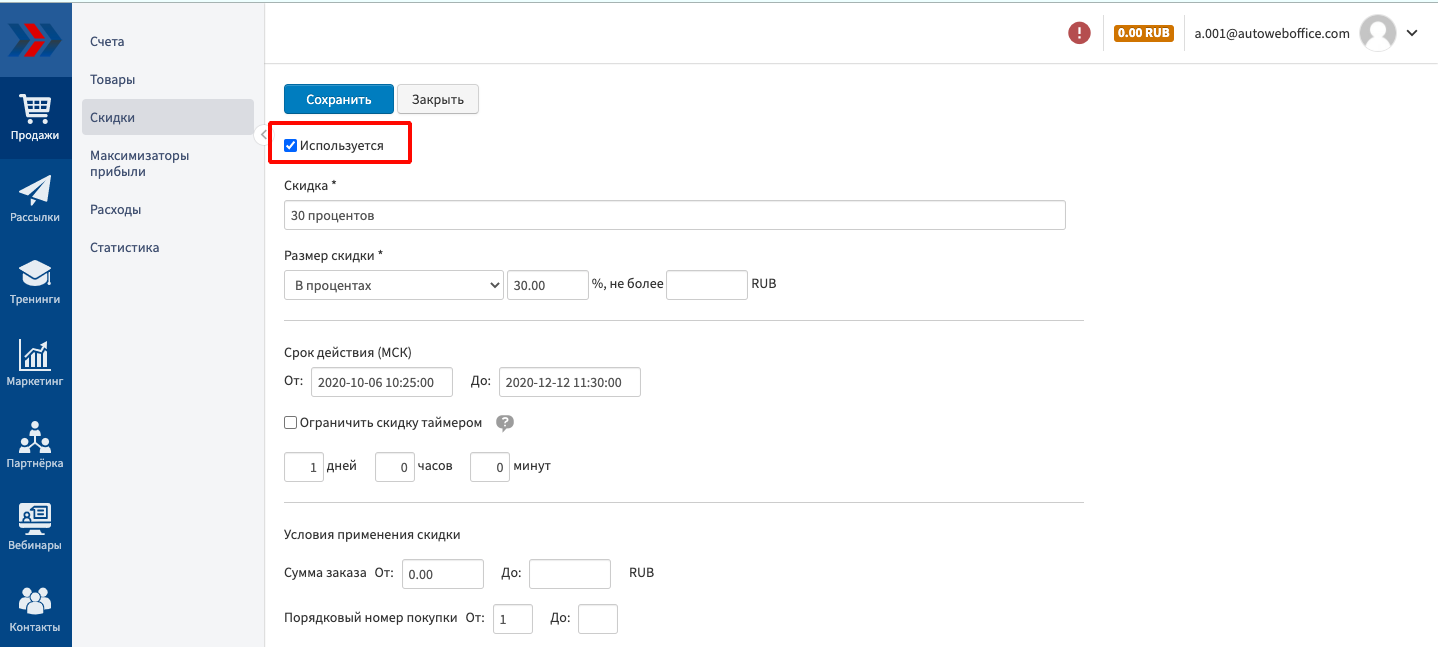The height and width of the screenshot is (647, 1438).
Task: Click the Закрыть button
Action: (438, 99)
